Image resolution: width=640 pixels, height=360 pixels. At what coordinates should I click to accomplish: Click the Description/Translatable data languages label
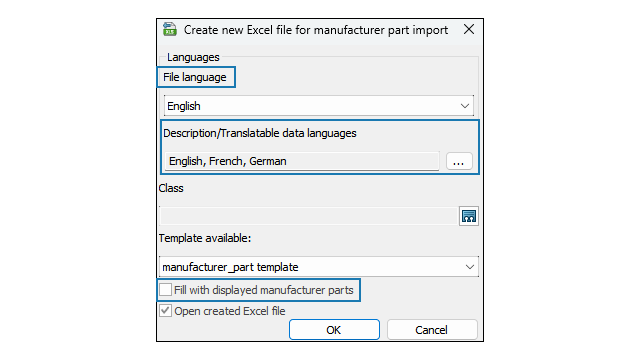coord(260,133)
